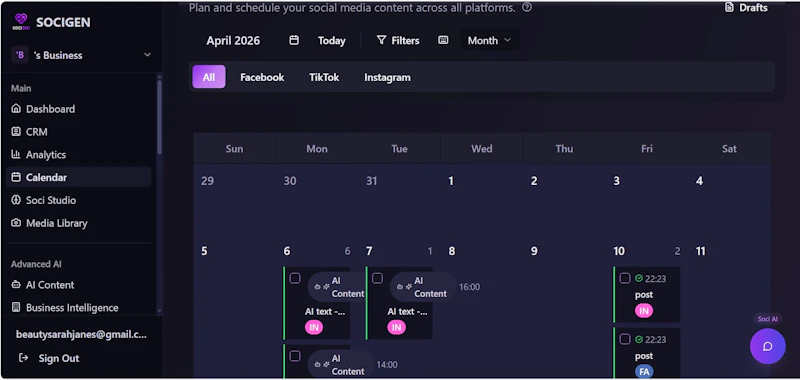Click the Sign Out arrow icon

(23, 358)
